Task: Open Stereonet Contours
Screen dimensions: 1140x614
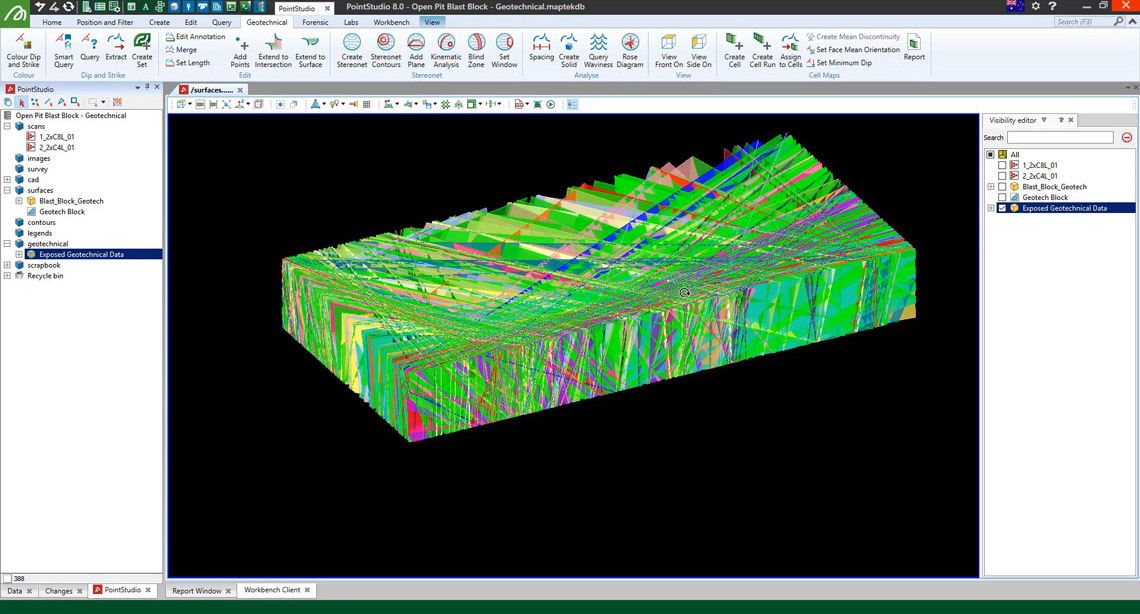Action: click(386, 50)
